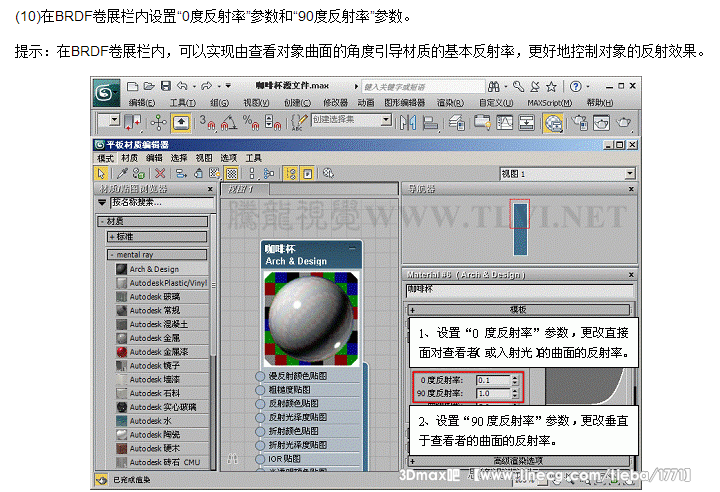Open the 模式 menu in material editor
720x492 pixels.
coord(105,158)
